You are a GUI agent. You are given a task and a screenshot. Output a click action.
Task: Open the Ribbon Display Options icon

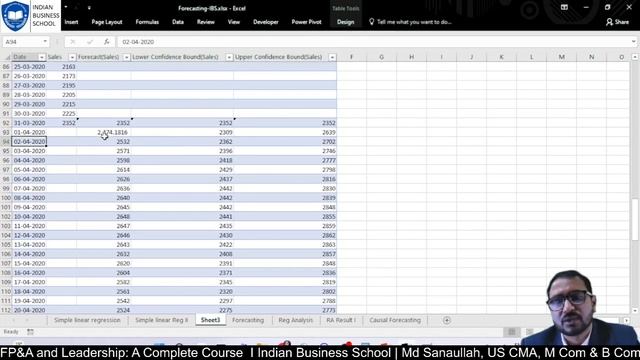[x=564, y=7]
